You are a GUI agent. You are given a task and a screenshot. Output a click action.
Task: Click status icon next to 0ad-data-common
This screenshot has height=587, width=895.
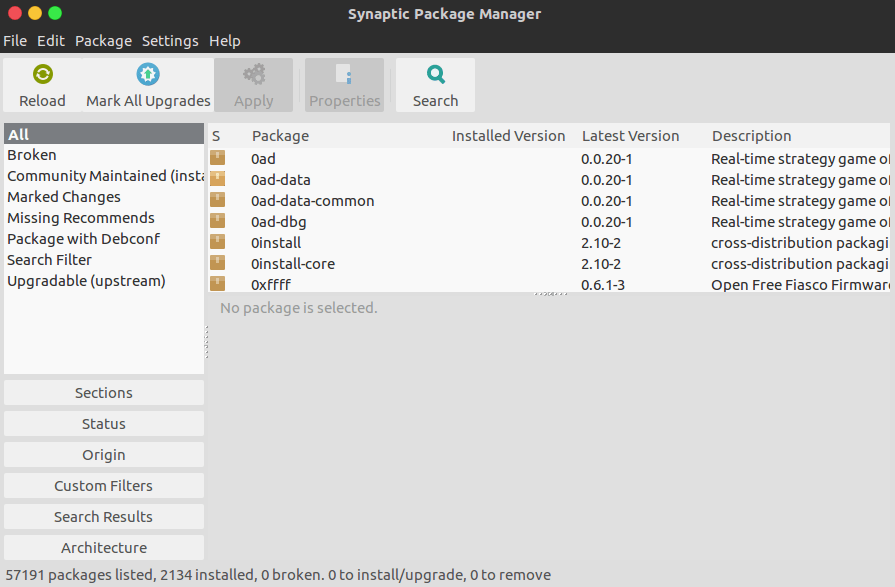click(217, 200)
